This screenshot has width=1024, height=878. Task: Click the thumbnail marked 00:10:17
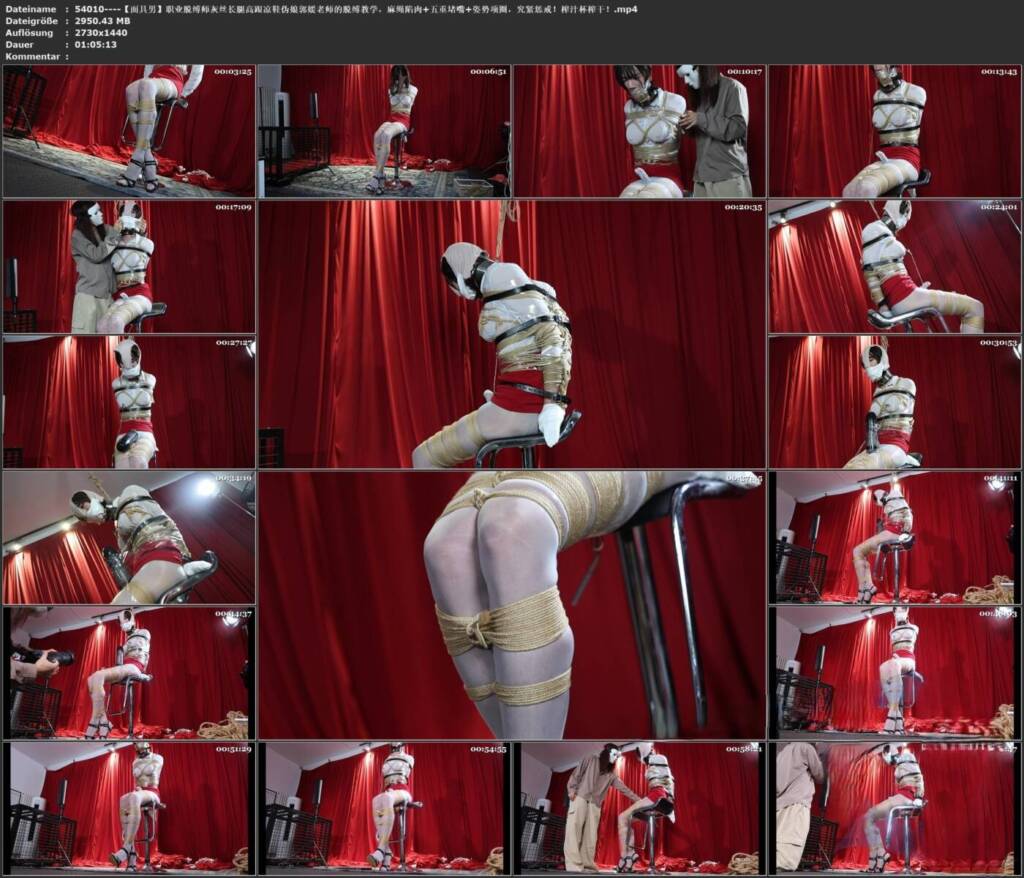[639, 131]
